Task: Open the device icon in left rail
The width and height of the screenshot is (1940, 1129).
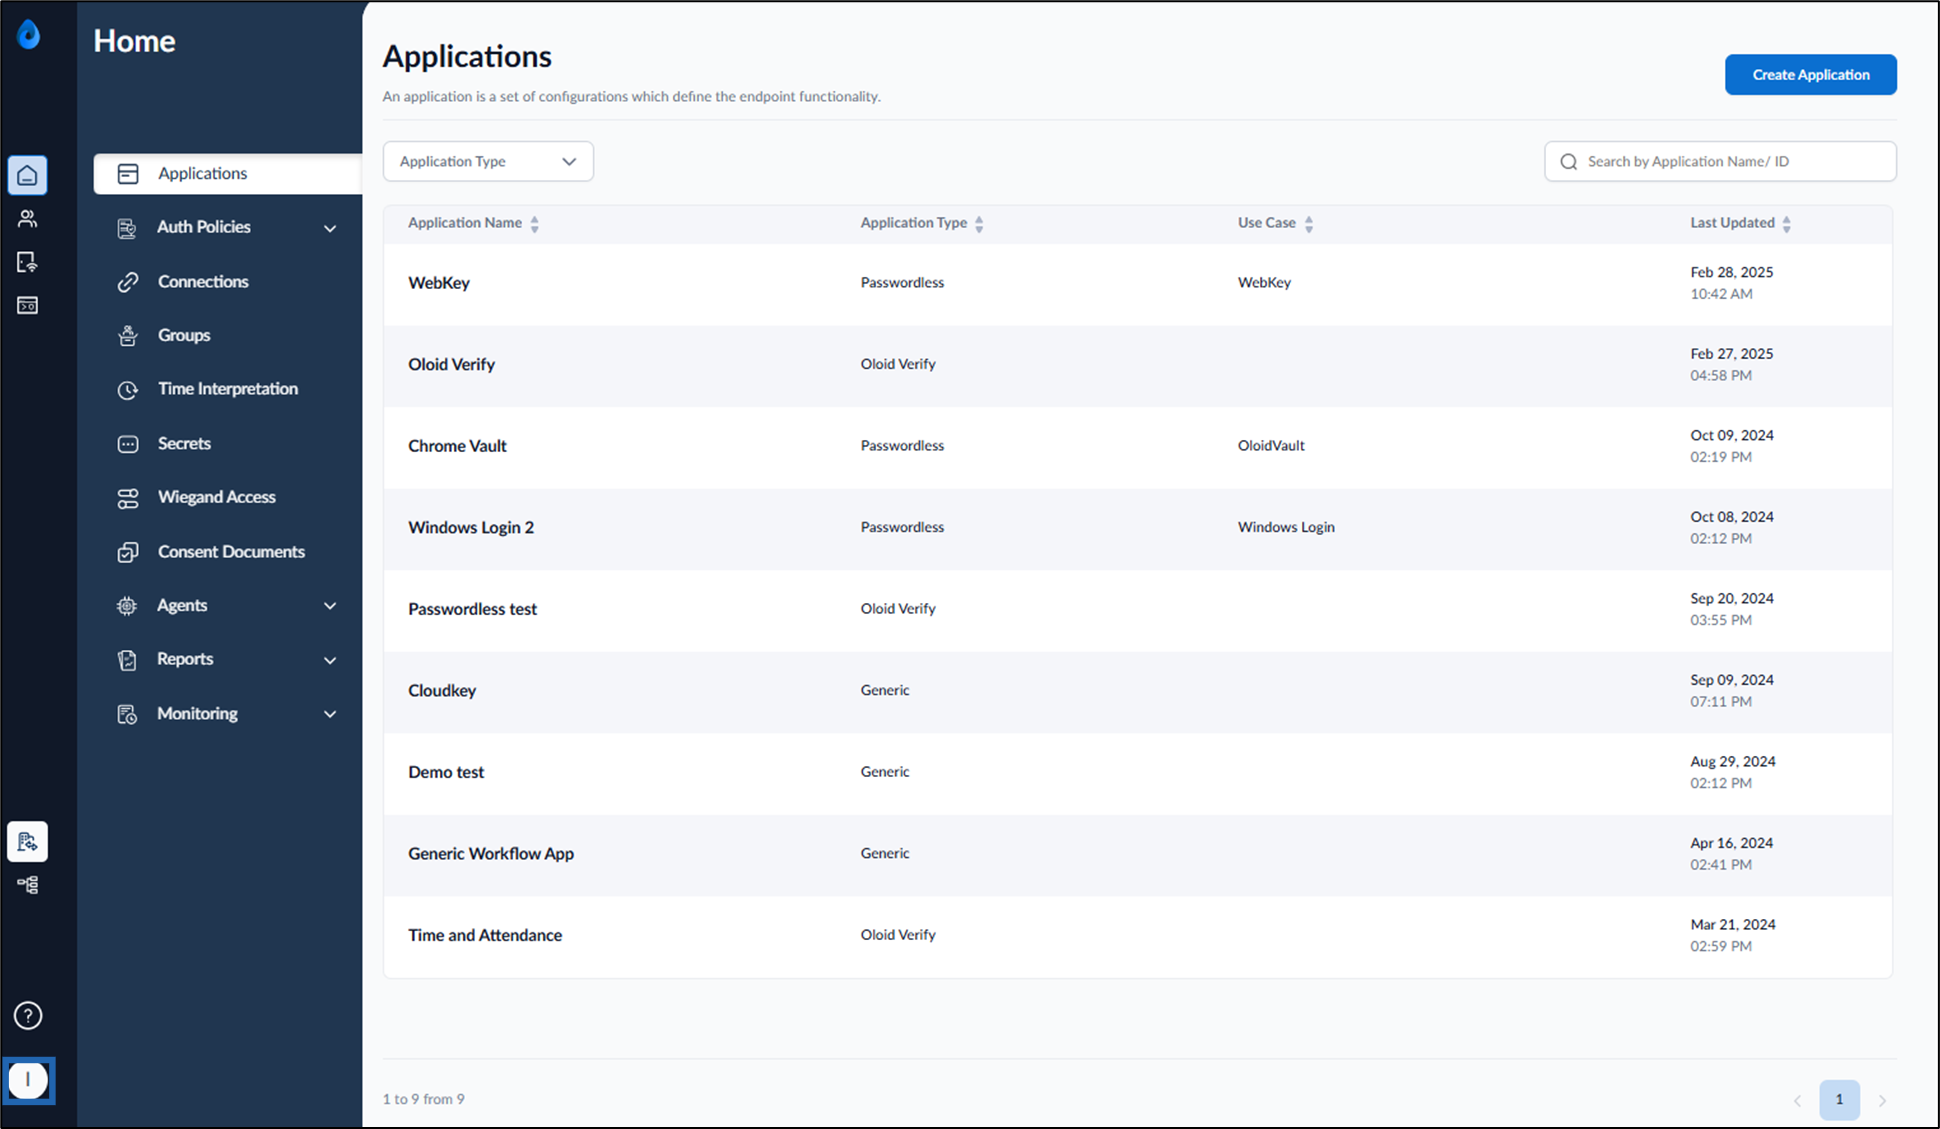Action: click(27, 262)
